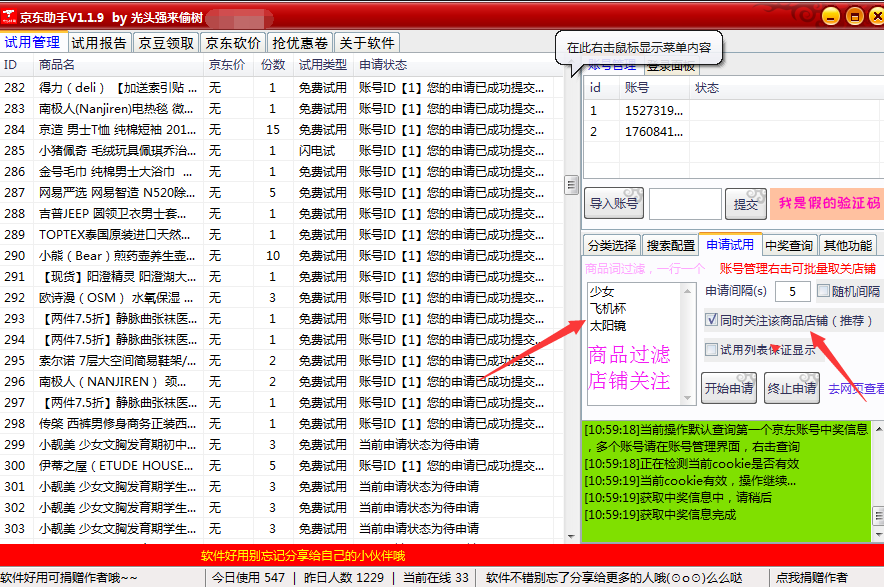Viewport: 884px width, 588px height.
Task: Click the 当前在线 33 status entry
Action: click(x=435, y=578)
